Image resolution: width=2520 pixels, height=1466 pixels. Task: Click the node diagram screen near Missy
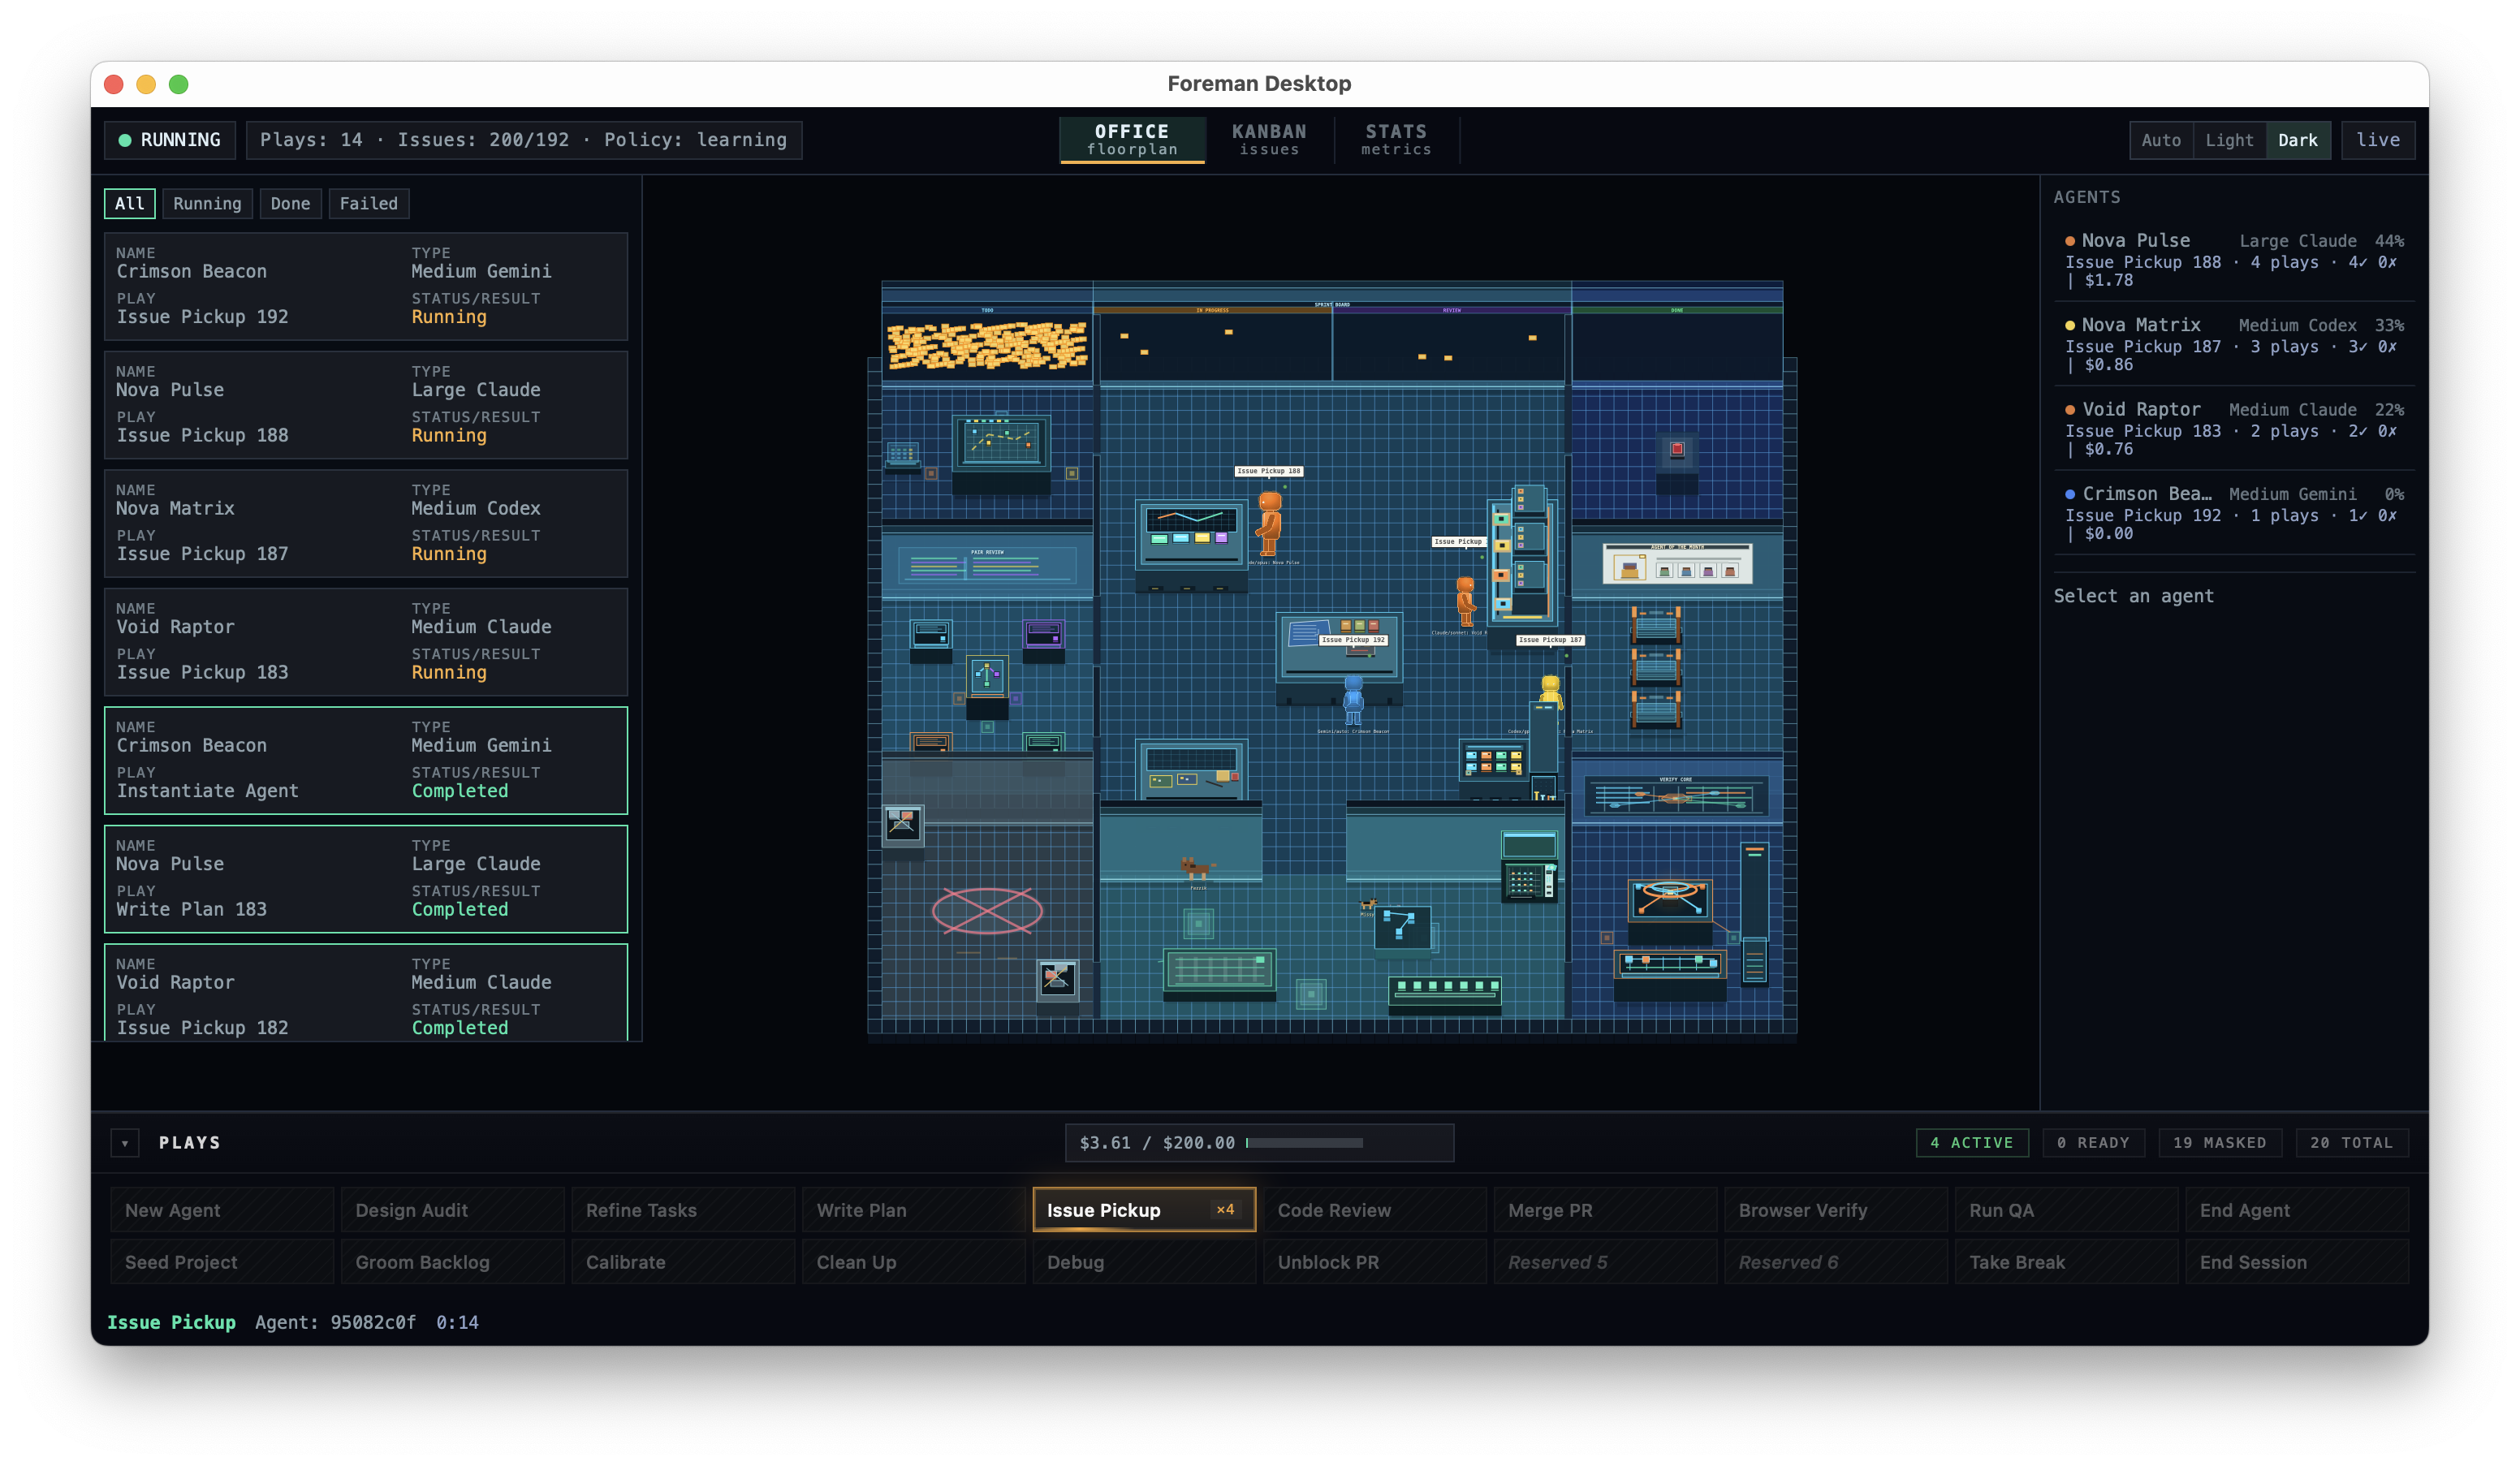(1402, 925)
